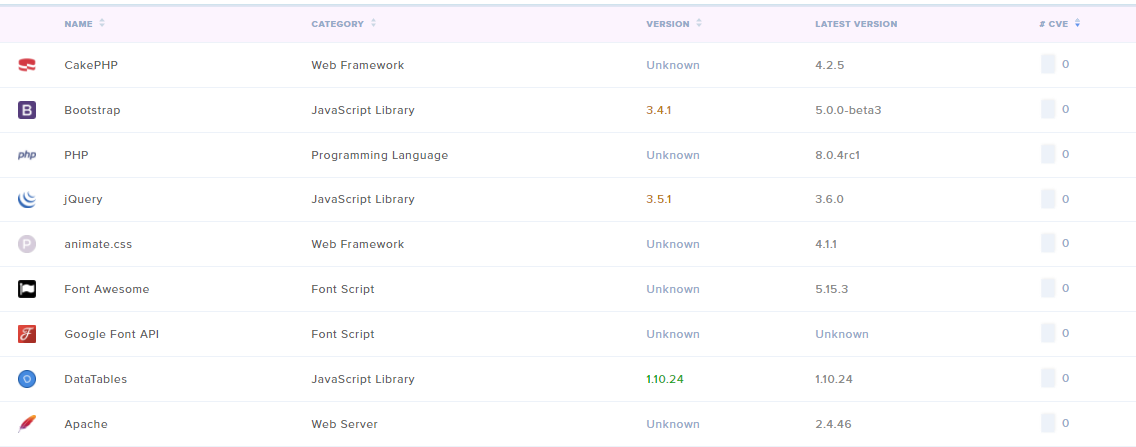Click the Bootstrap logo icon
The height and width of the screenshot is (447, 1136).
[x=27, y=110]
